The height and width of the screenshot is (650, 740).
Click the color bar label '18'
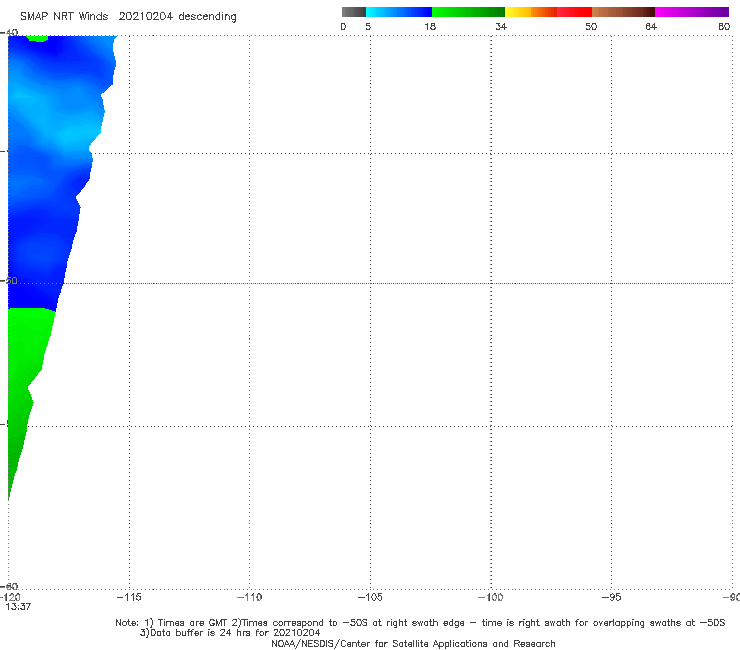430,26
